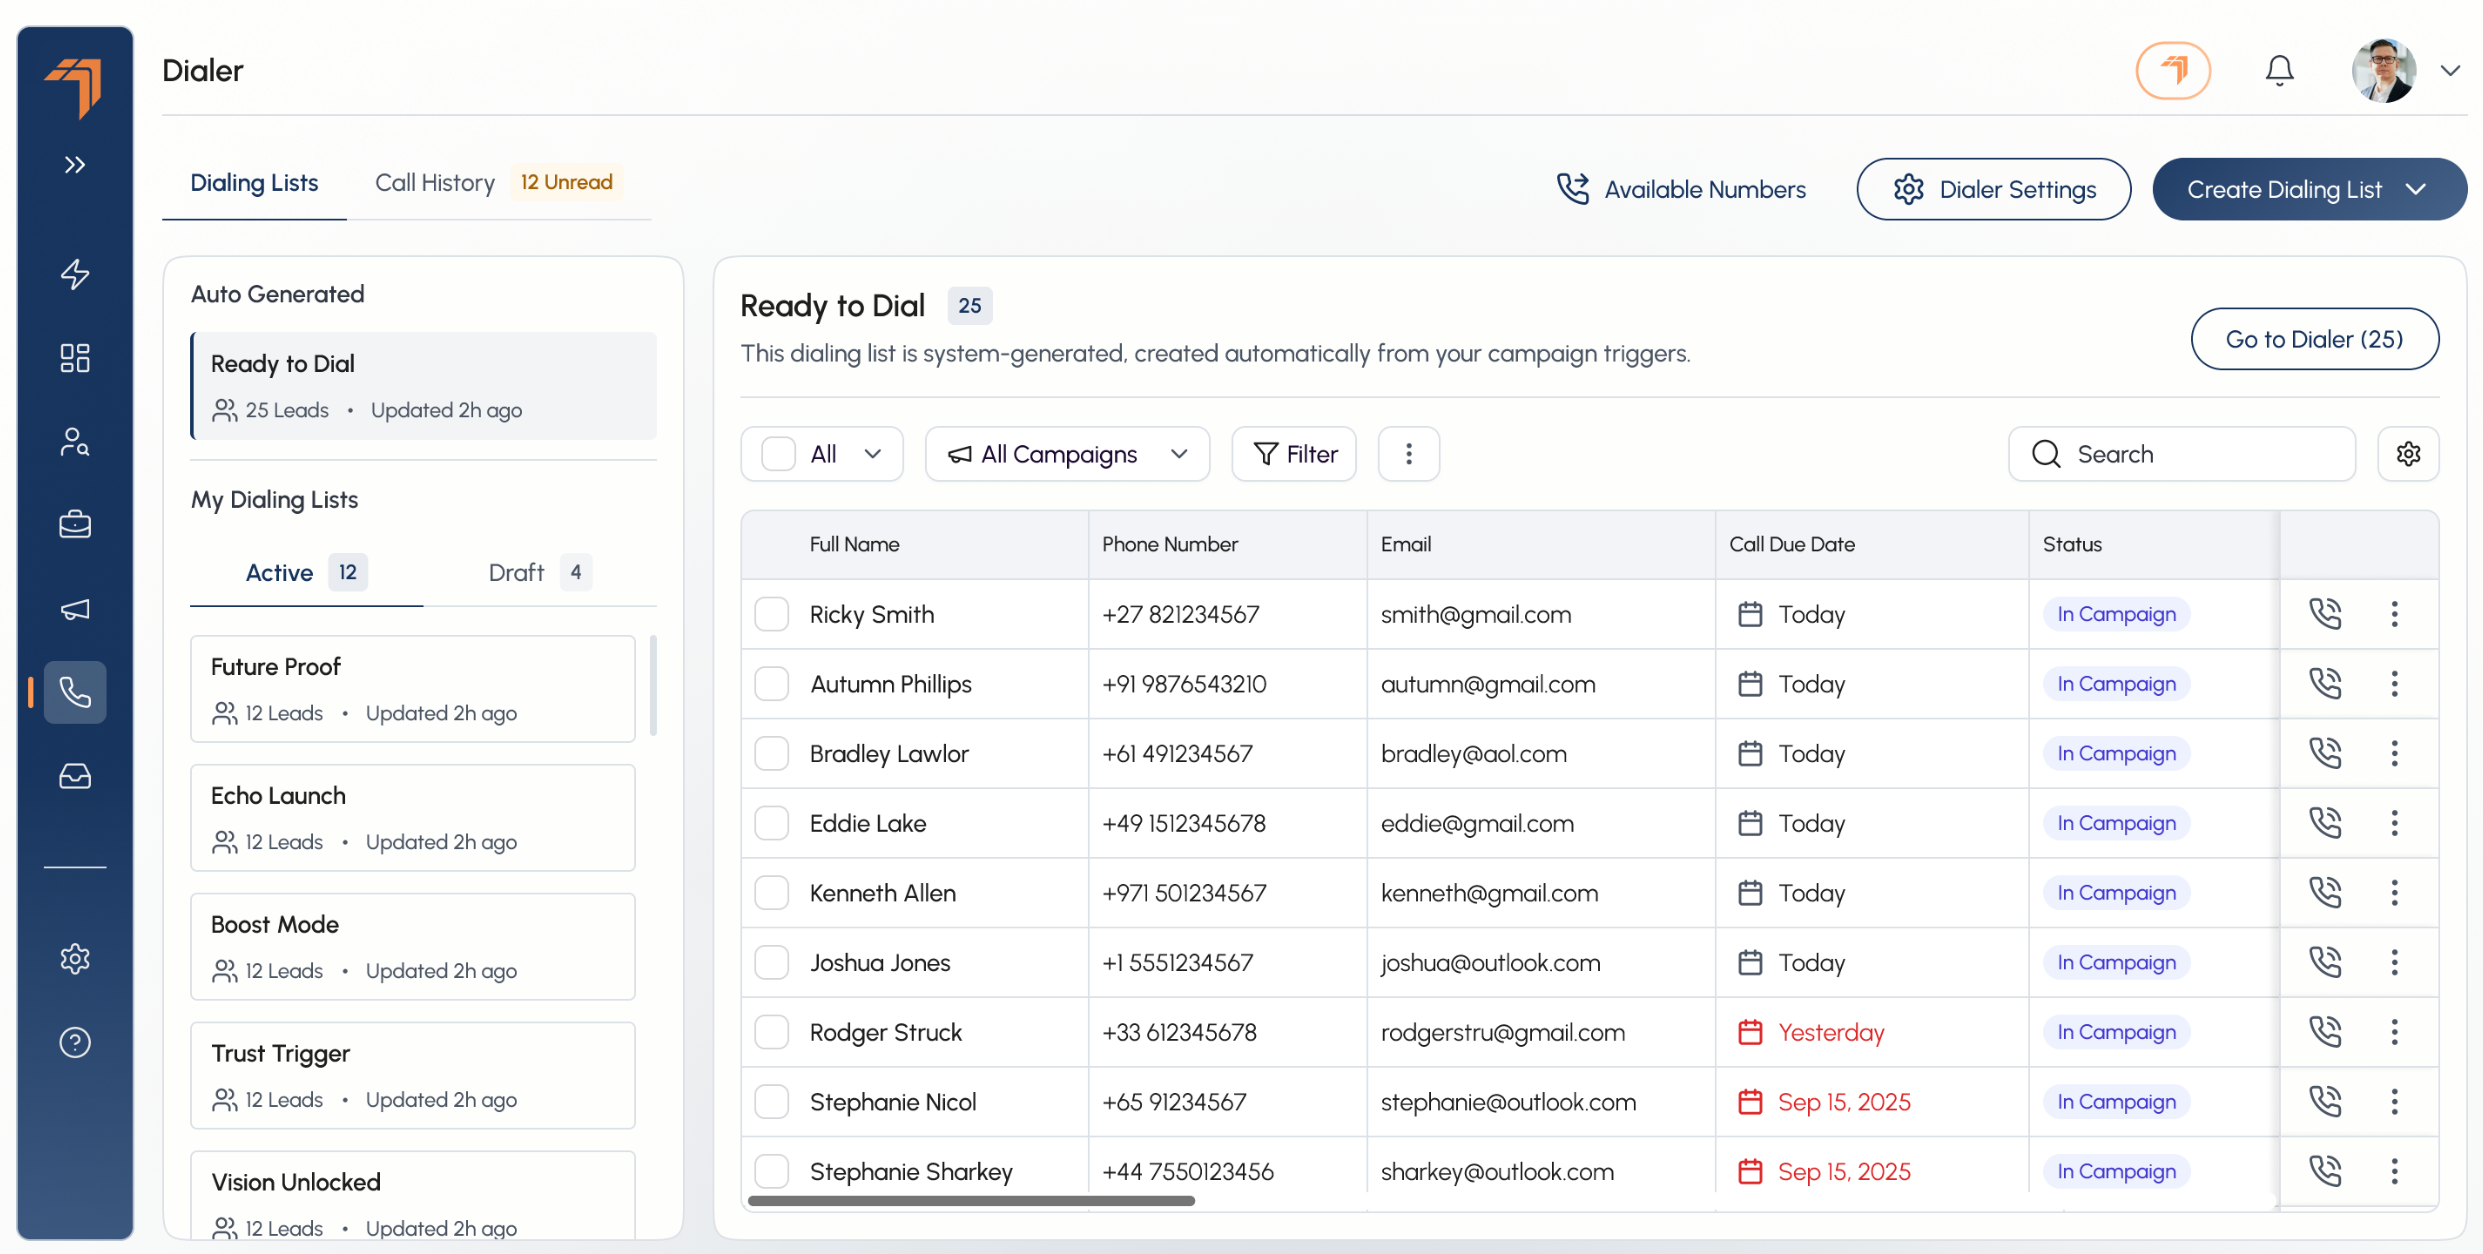The width and height of the screenshot is (2483, 1254).
Task: Open the megaphone campaigns sidebar icon
Action: 75,609
